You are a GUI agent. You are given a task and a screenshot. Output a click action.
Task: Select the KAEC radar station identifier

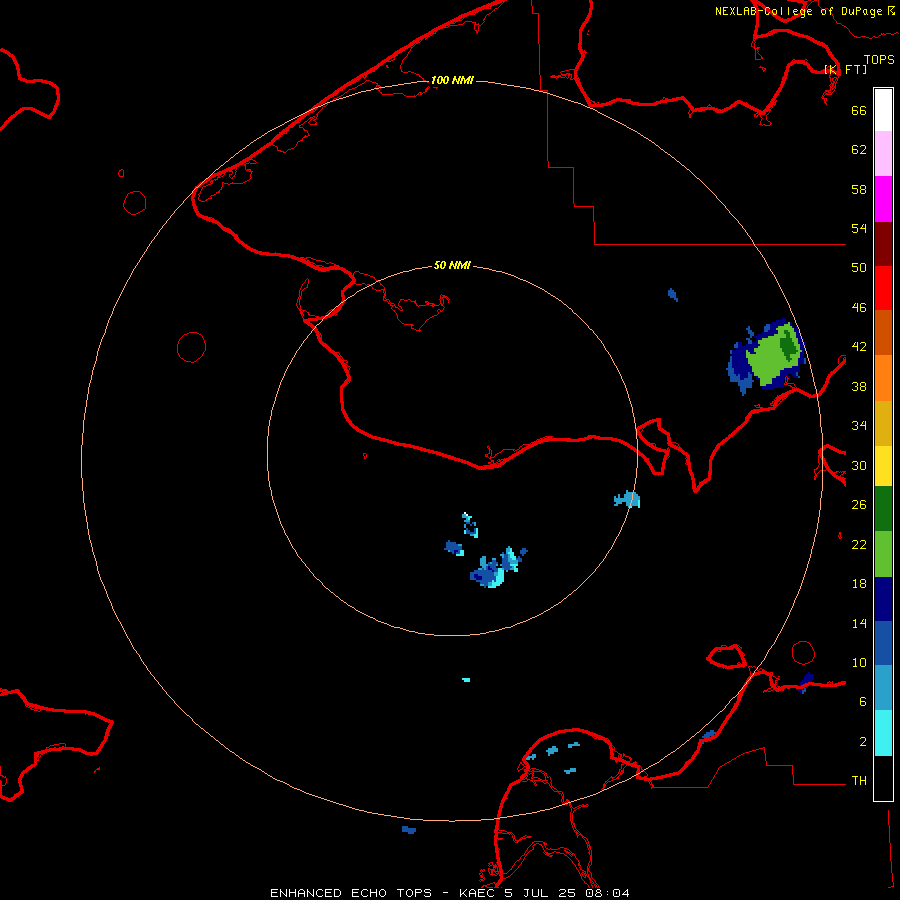click(479, 893)
